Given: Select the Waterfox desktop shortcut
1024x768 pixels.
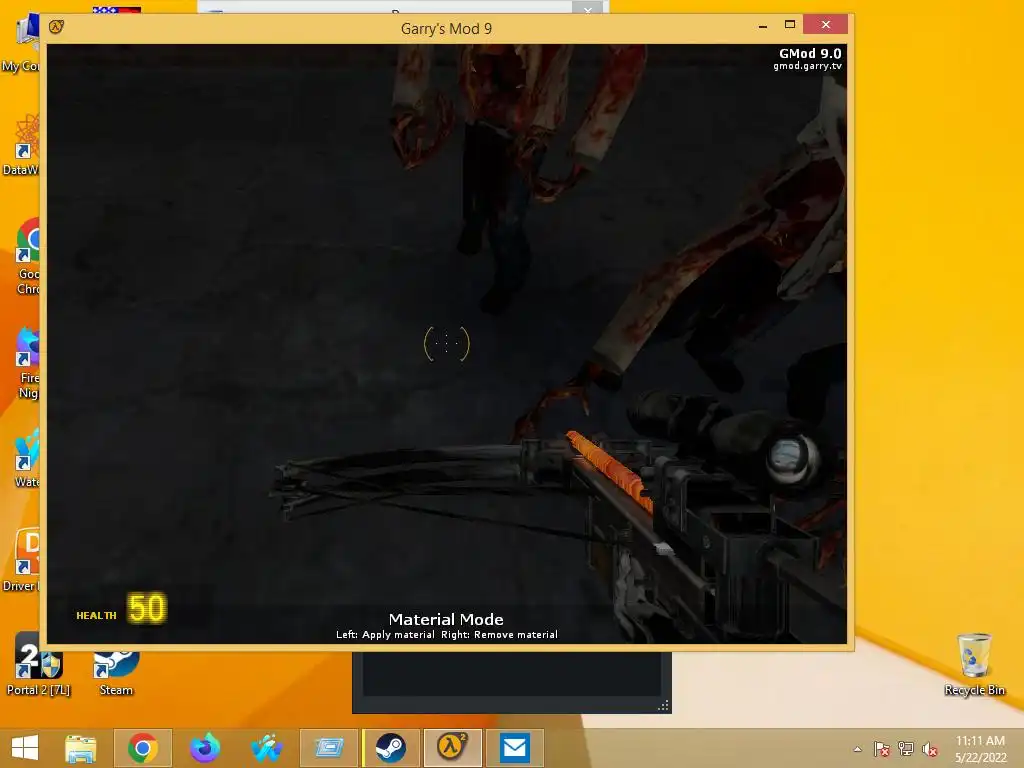Looking at the screenshot, I should point(25,457).
